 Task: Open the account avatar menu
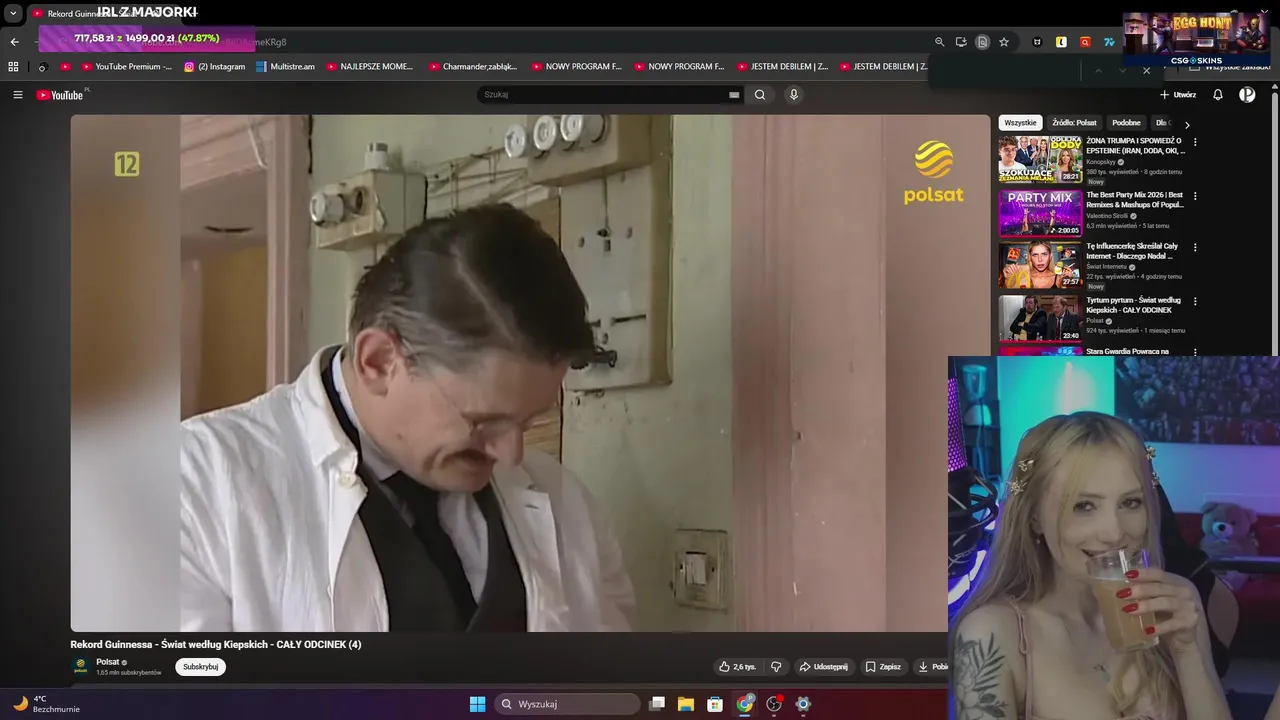(1247, 95)
